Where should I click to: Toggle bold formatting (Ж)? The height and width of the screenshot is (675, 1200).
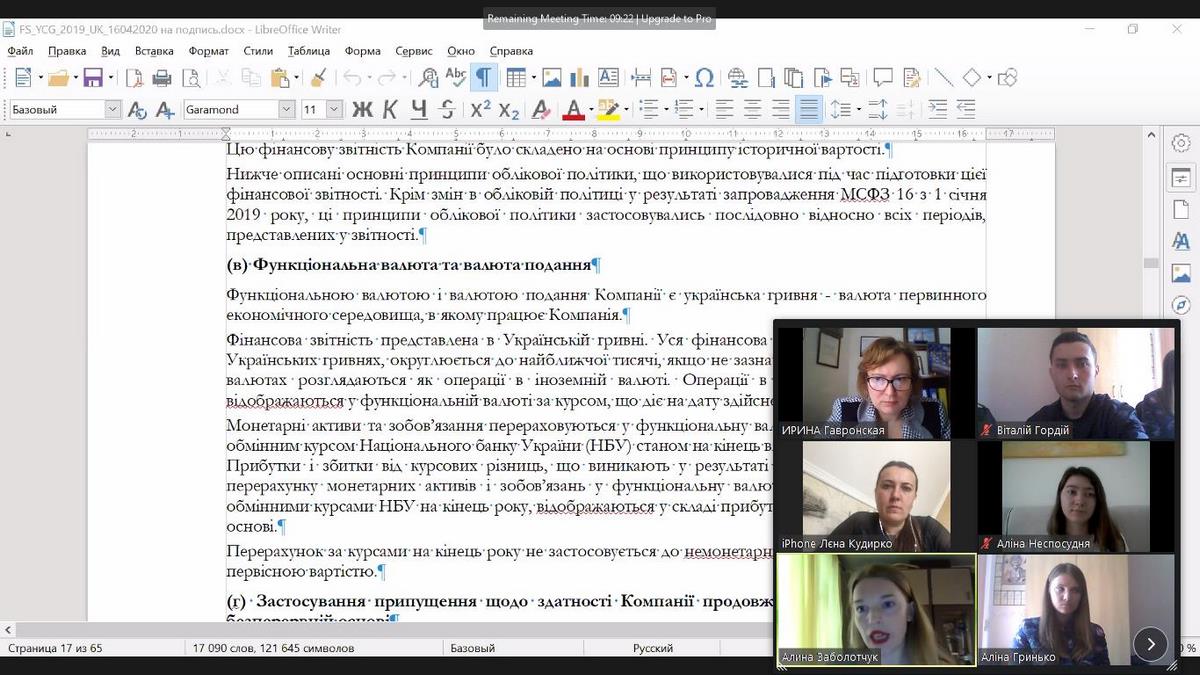click(x=362, y=109)
